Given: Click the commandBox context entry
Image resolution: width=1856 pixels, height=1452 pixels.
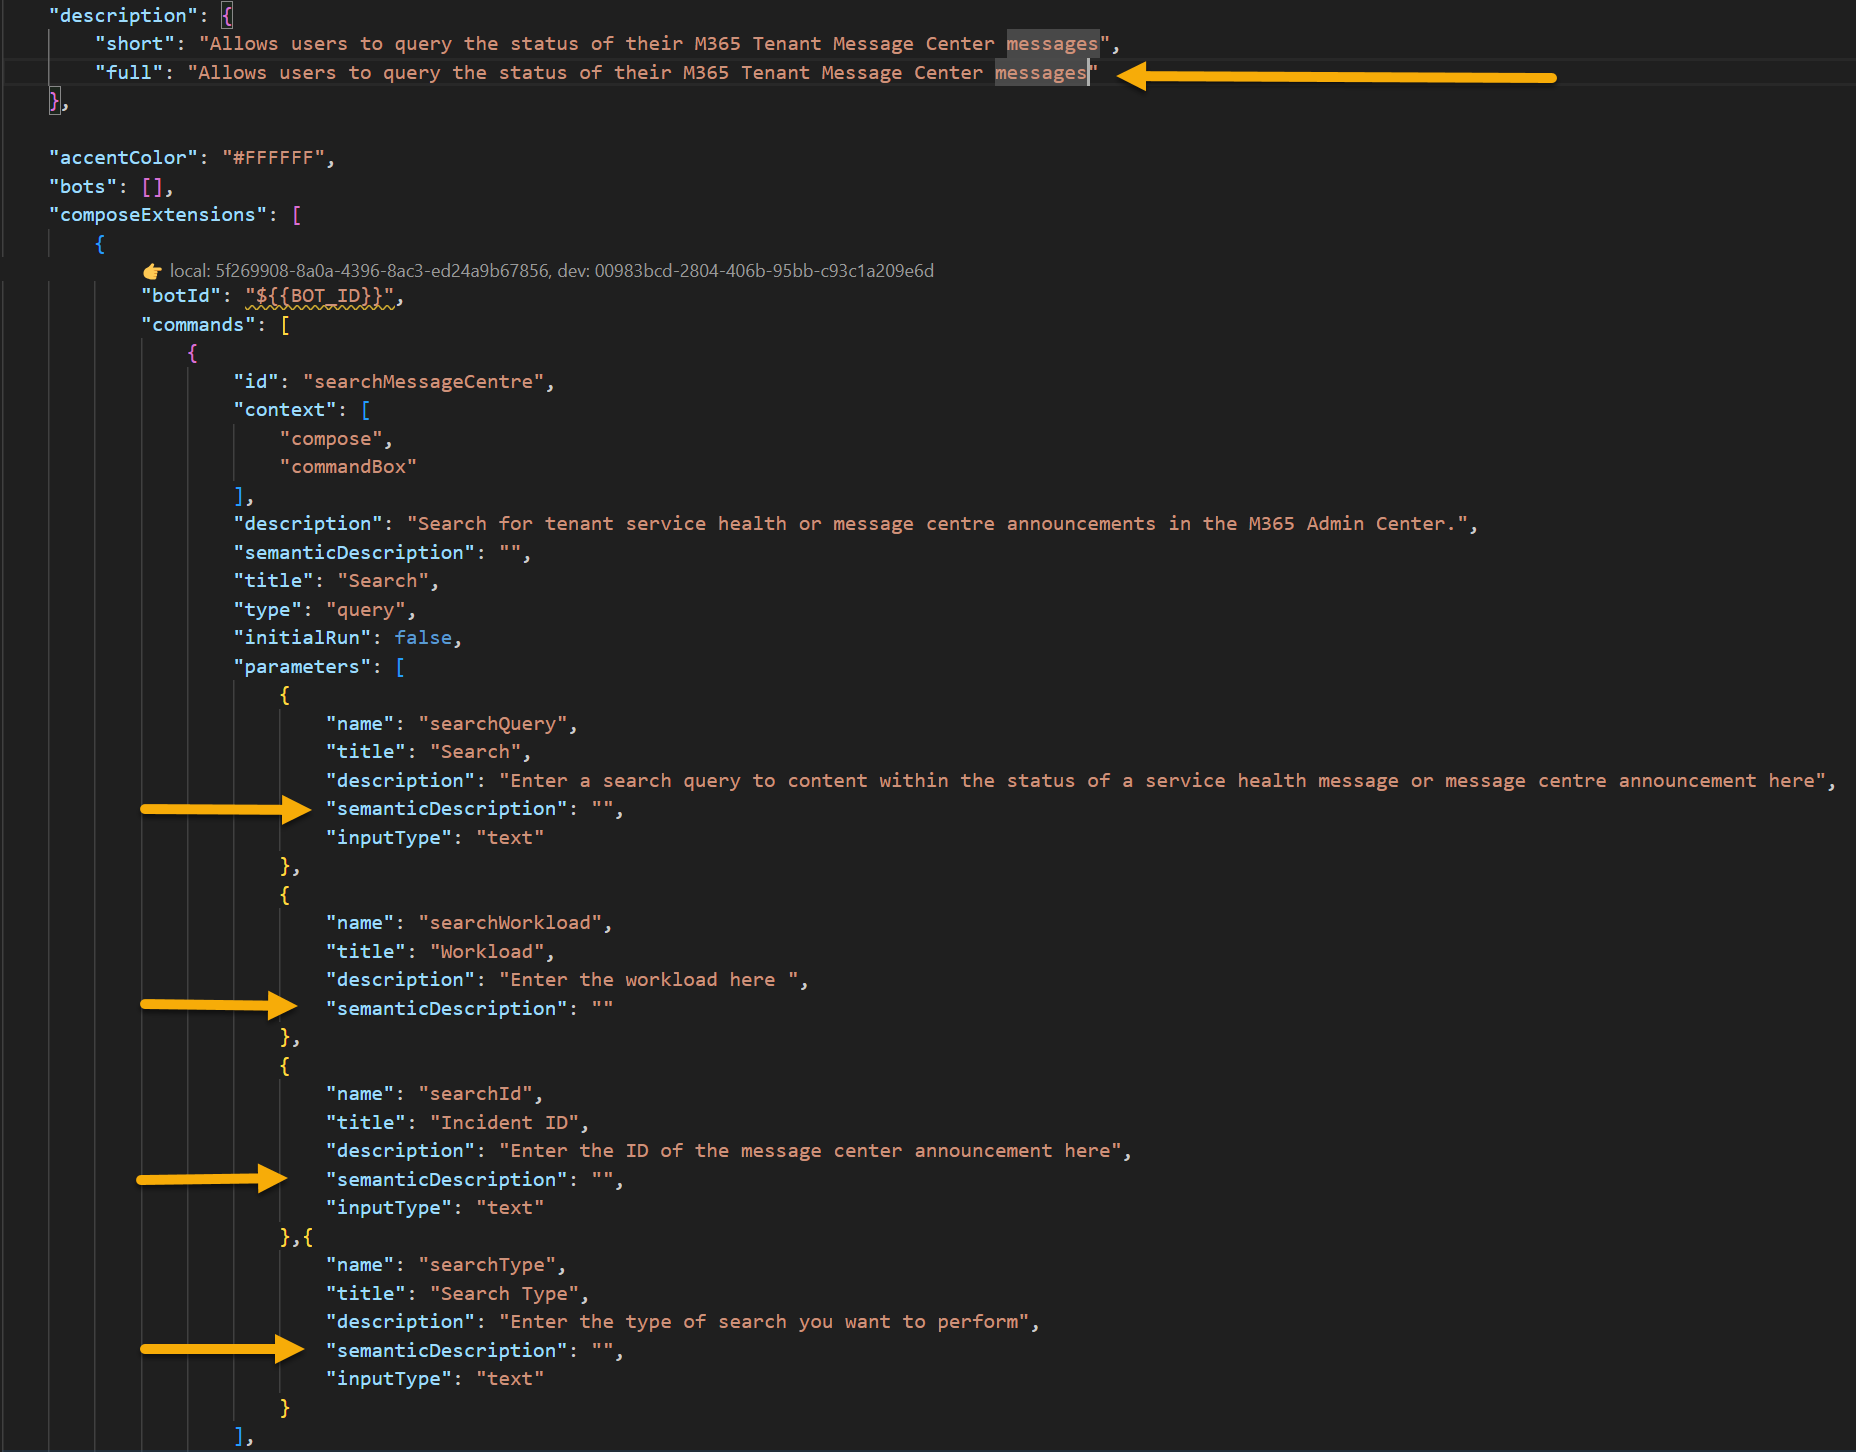Looking at the screenshot, I should 348,467.
